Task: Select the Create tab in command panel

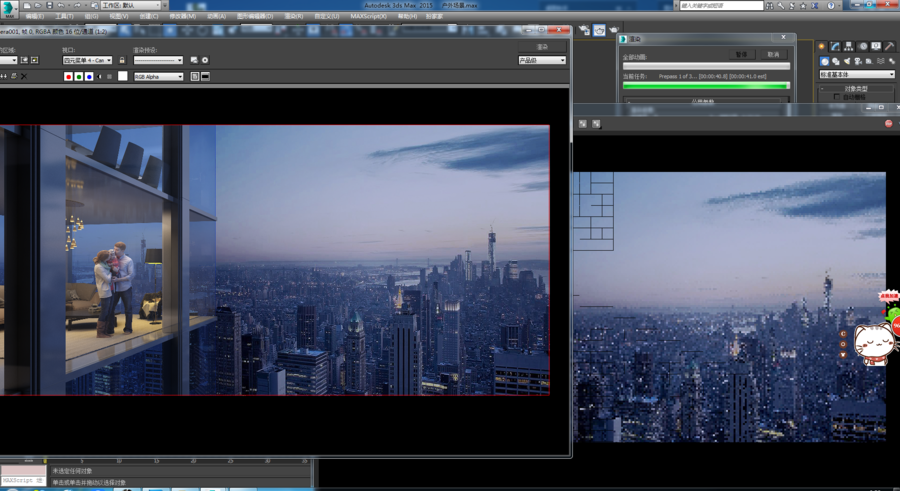Action: [x=821, y=47]
